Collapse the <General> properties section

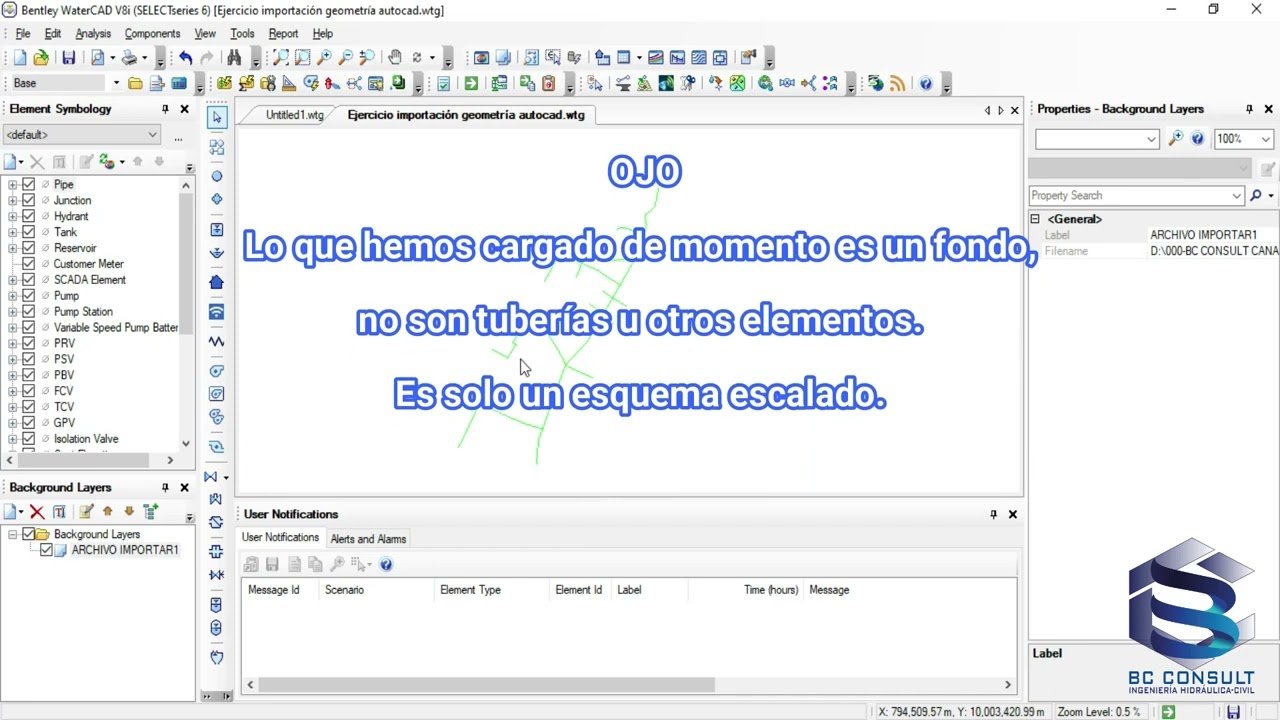[1036, 219]
